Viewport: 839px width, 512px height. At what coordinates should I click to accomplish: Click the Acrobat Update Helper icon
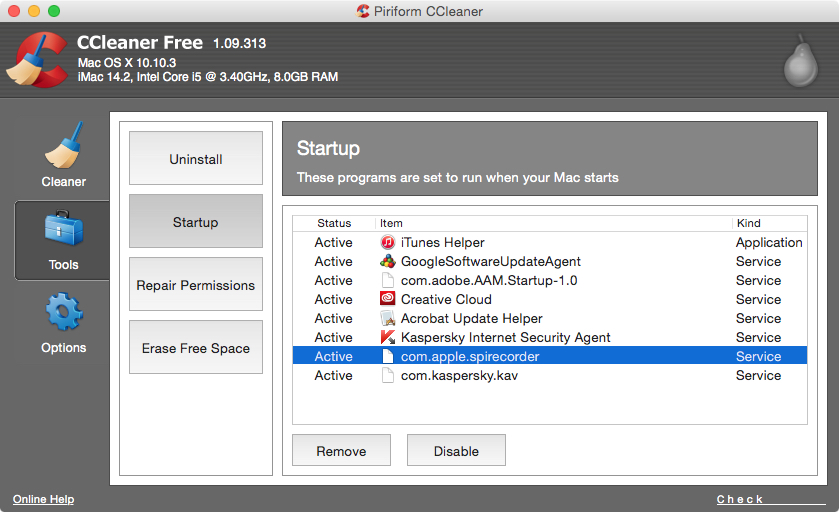pos(387,318)
